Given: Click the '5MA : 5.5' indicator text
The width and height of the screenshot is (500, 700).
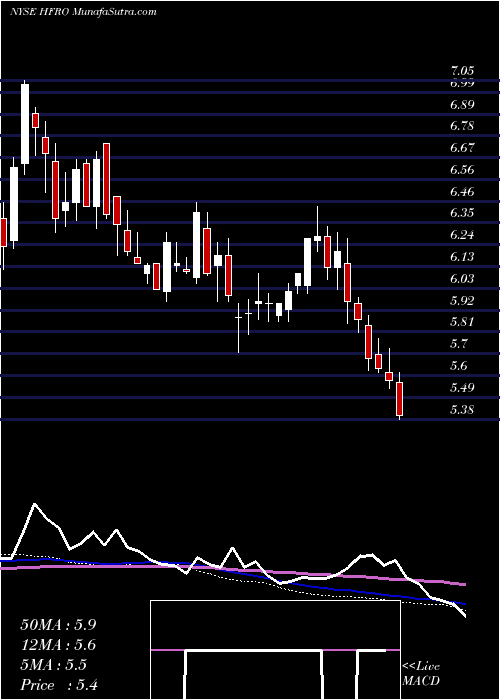Looking at the screenshot, I should pos(54,665).
